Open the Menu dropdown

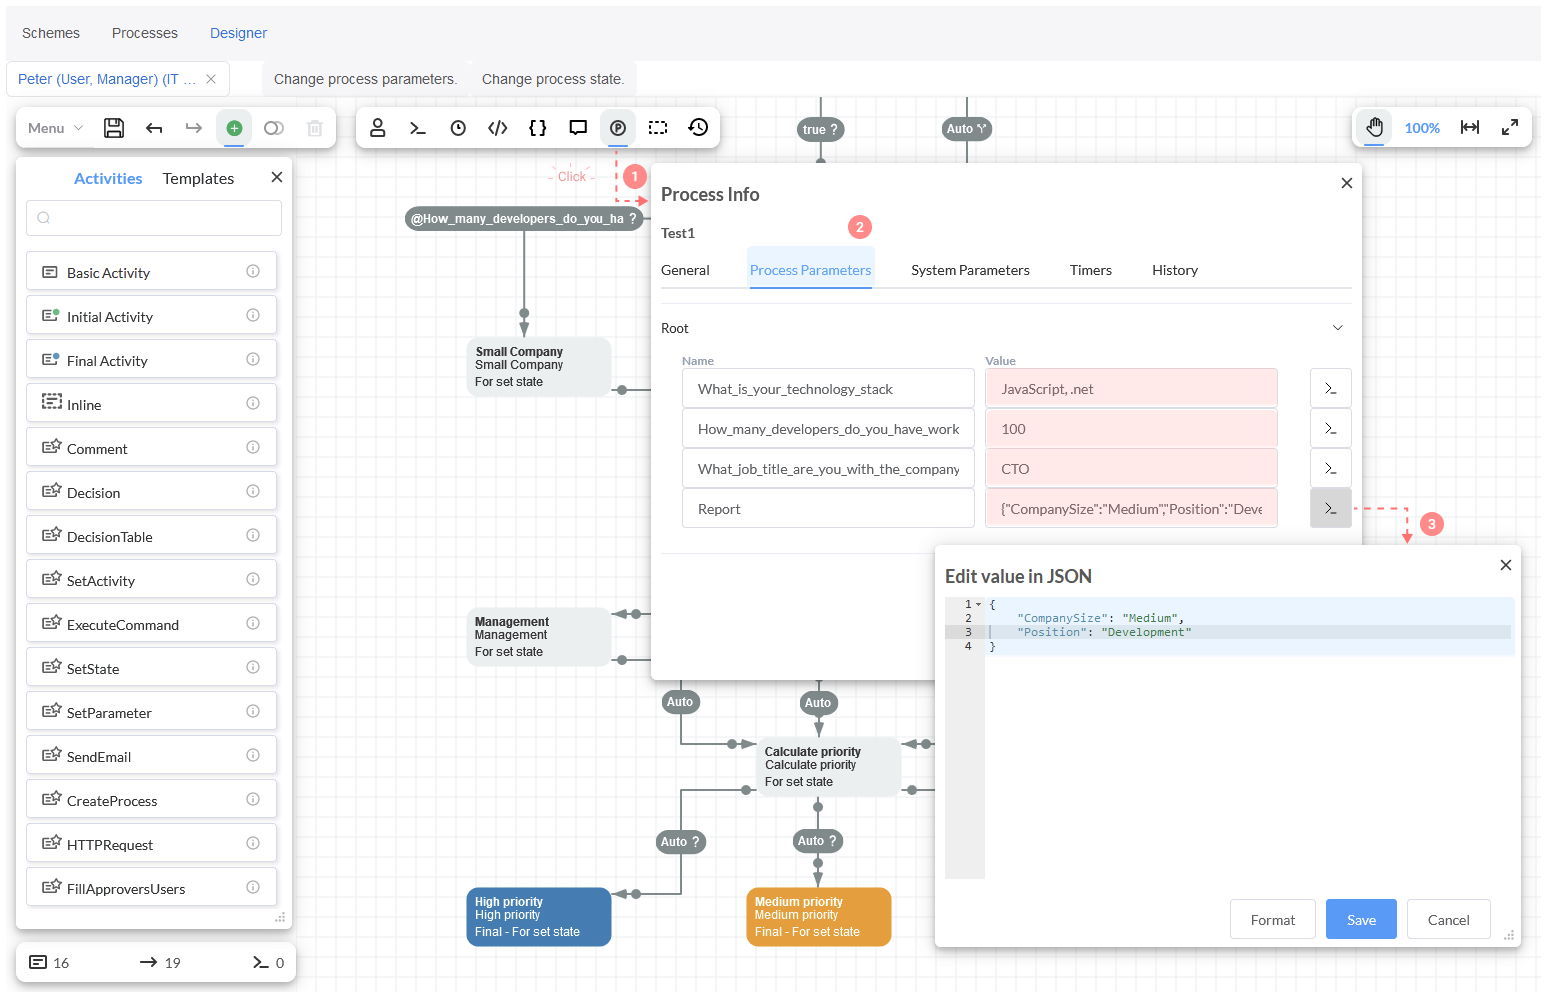pyautogui.click(x=56, y=128)
